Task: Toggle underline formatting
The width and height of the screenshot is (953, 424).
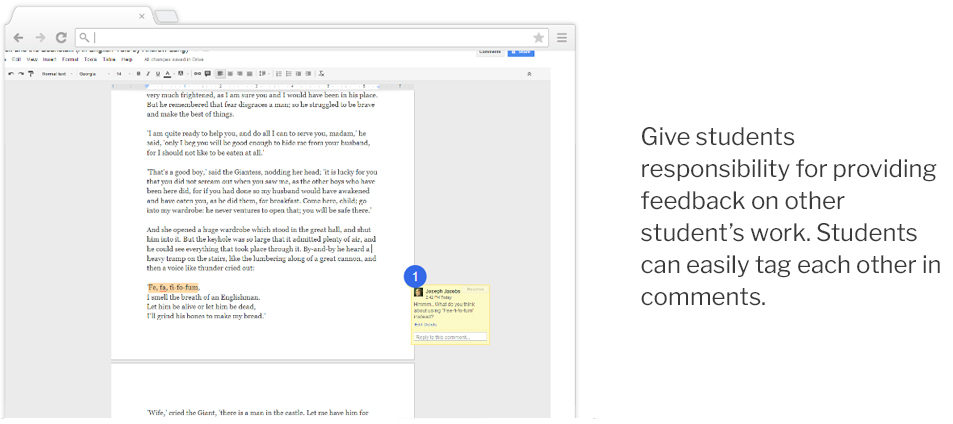Action: click(156, 73)
